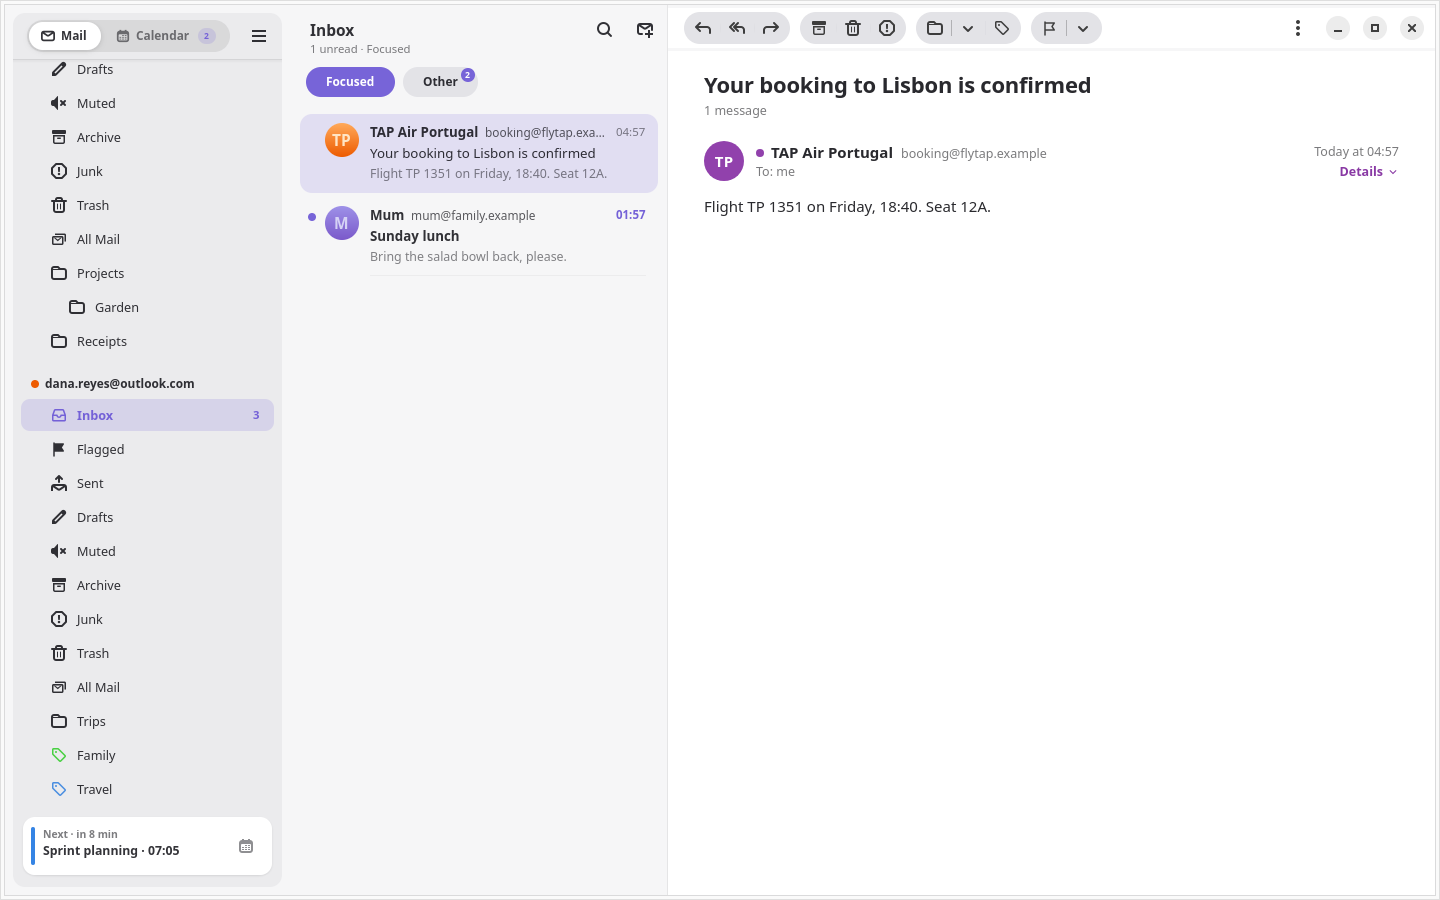The image size is (1440, 900).
Task: Switch to the Mail tab
Action: pyautogui.click(x=64, y=36)
